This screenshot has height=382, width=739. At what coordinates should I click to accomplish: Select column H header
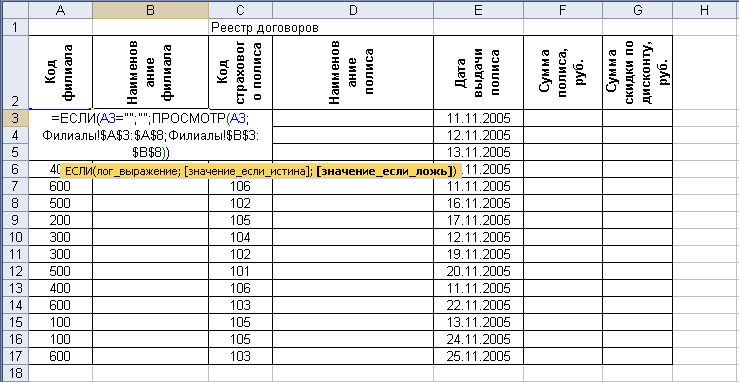(705, 11)
